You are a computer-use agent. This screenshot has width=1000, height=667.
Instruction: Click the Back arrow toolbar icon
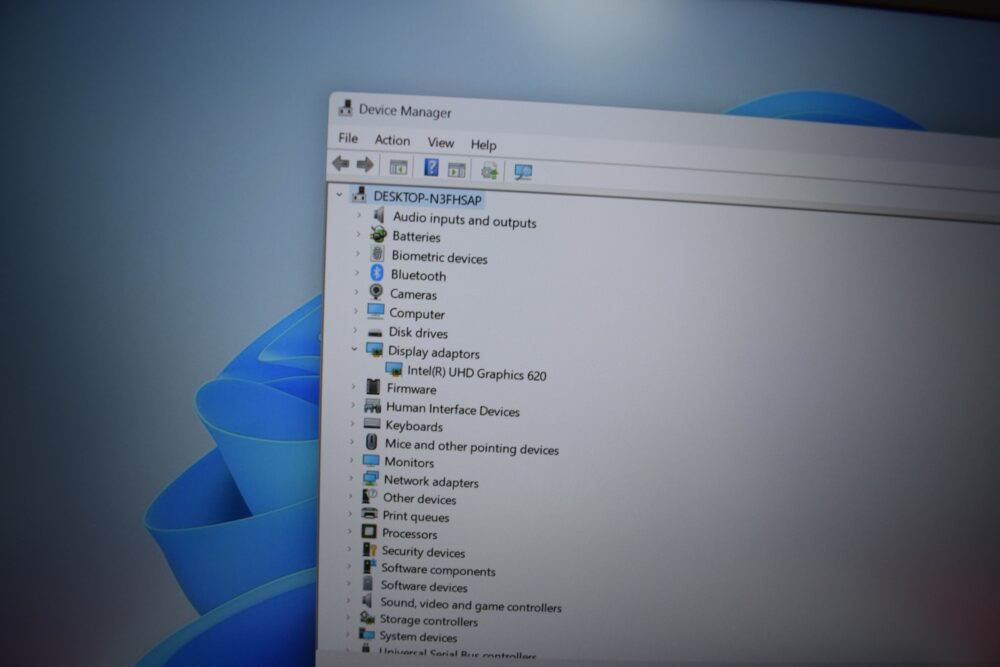pyautogui.click(x=341, y=164)
